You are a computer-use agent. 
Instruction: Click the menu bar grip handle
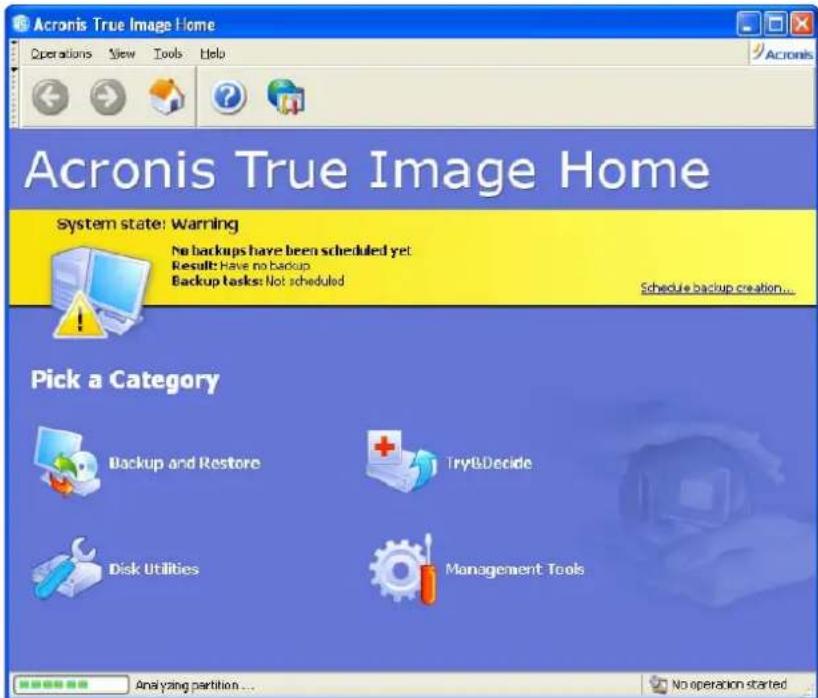(x=14, y=53)
